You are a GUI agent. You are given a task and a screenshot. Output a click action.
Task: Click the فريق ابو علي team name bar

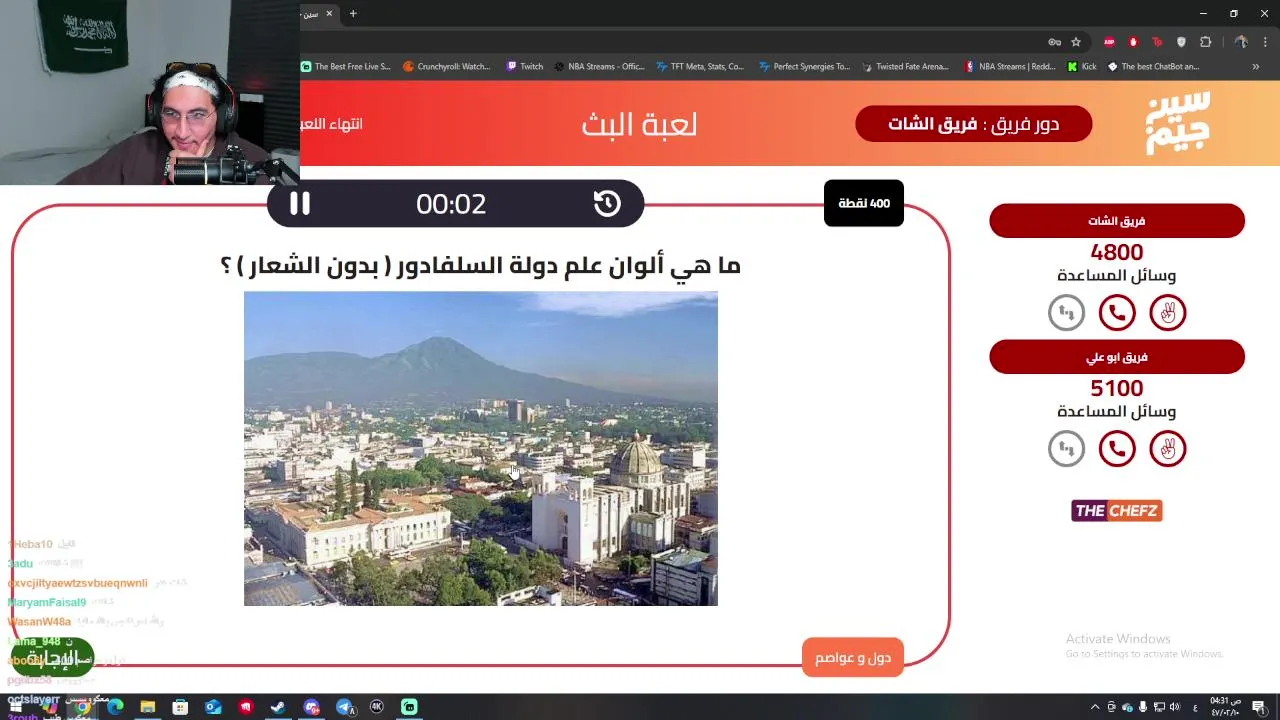point(1117,357)
